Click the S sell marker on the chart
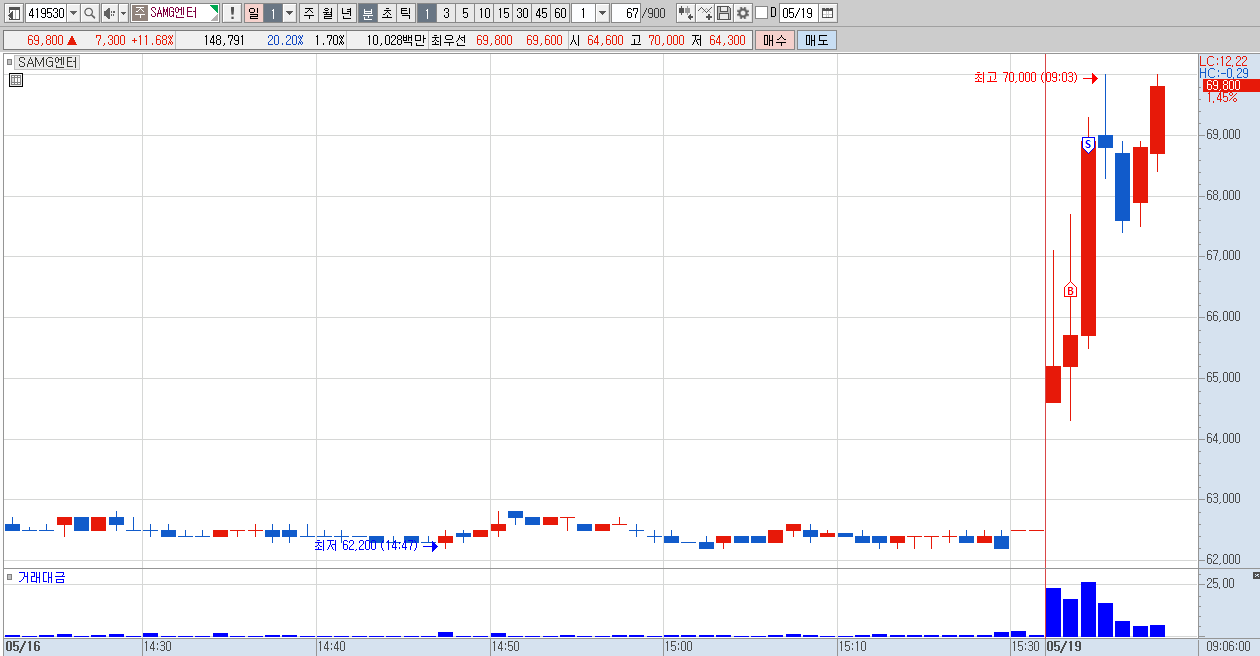 [1088, 144]
